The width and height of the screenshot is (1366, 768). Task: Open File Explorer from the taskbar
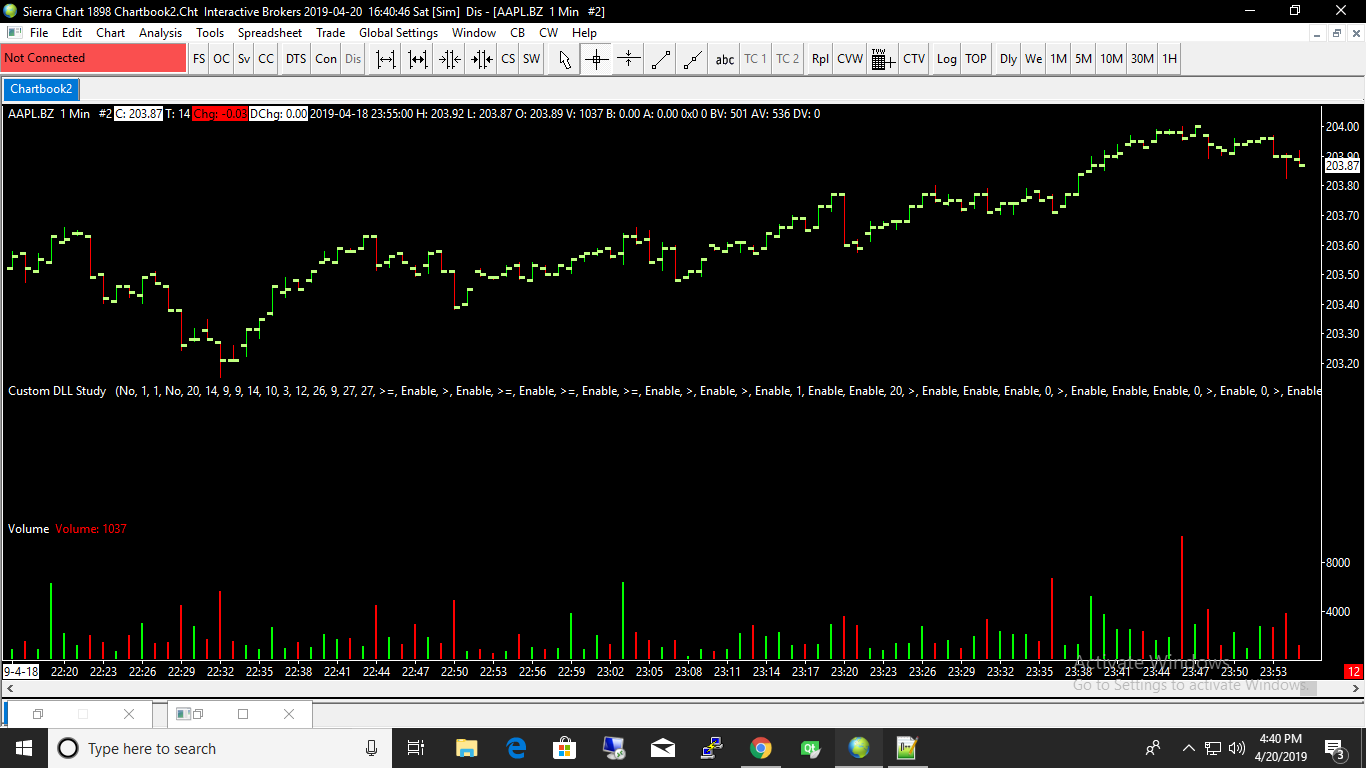pos(467,748)
